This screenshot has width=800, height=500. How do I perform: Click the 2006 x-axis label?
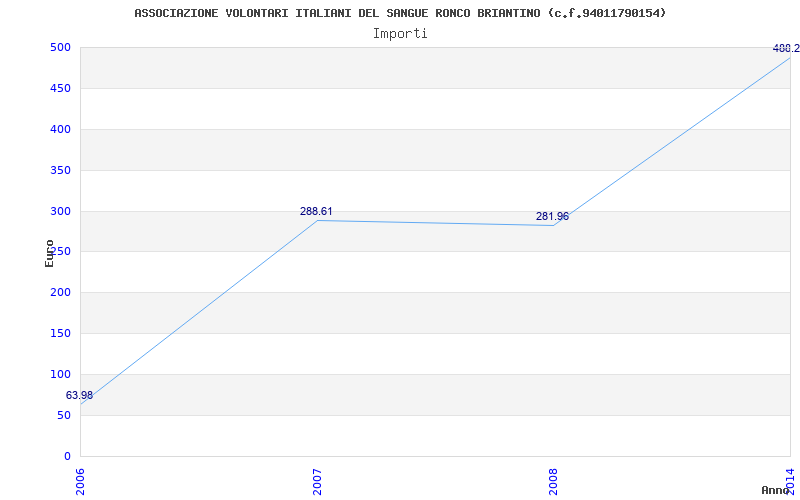coord(81,482)
